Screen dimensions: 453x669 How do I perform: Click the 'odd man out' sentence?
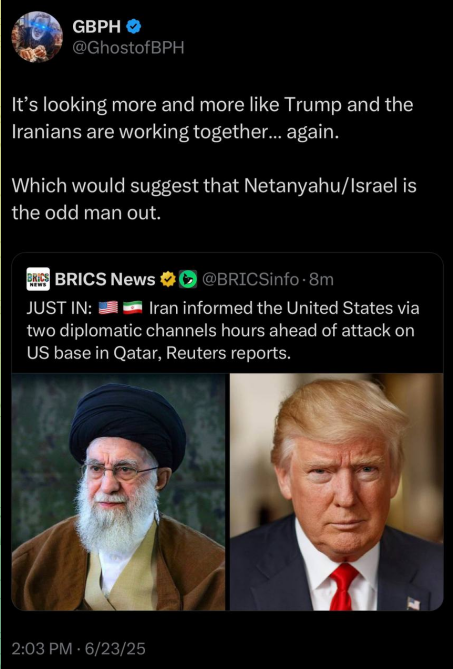tap(214, 199)
